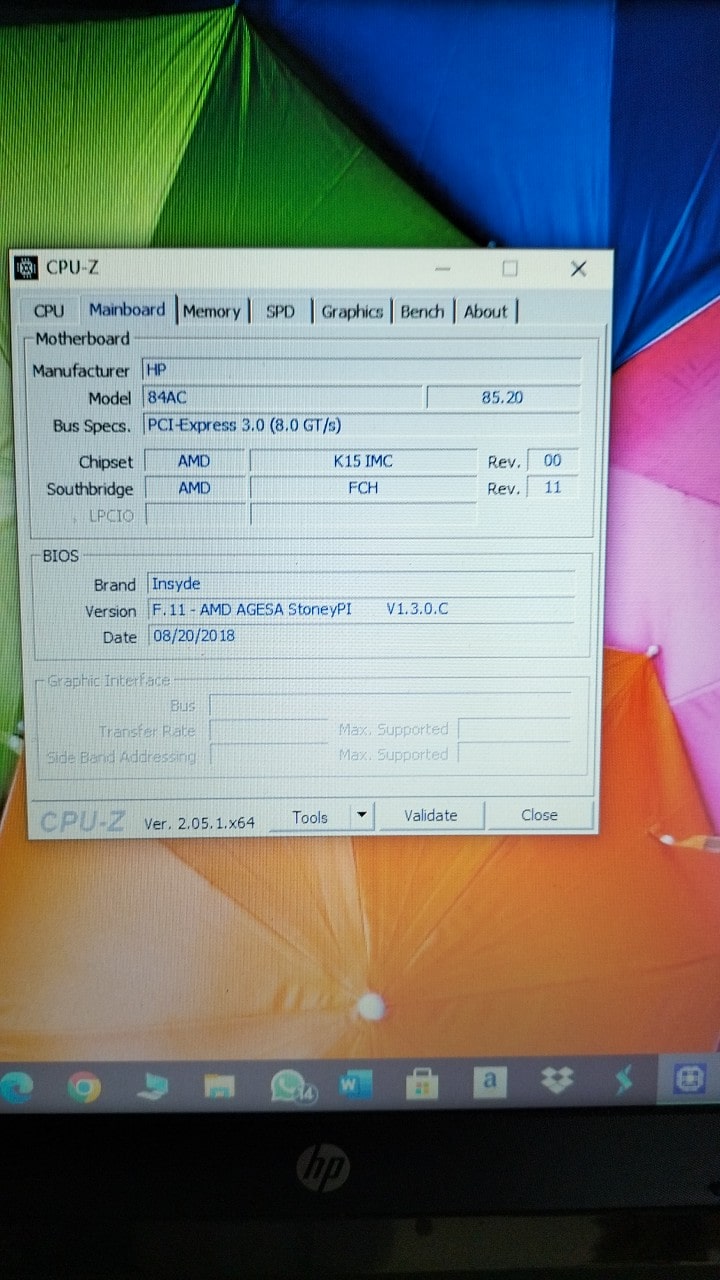Image resolution: width=720 pixels, height=1280 pixels.
Task: Select the active CPU-Z taskbar icon
Action: tap(691, 1079)
